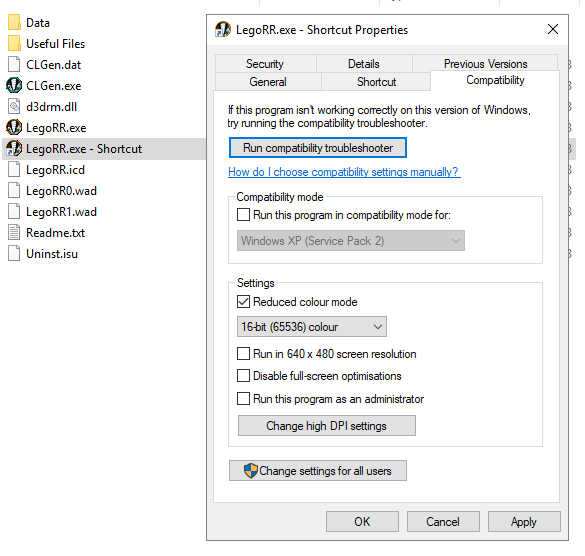Select the Useful Files folder icon
585x556 pixels.
pos(14,43)
